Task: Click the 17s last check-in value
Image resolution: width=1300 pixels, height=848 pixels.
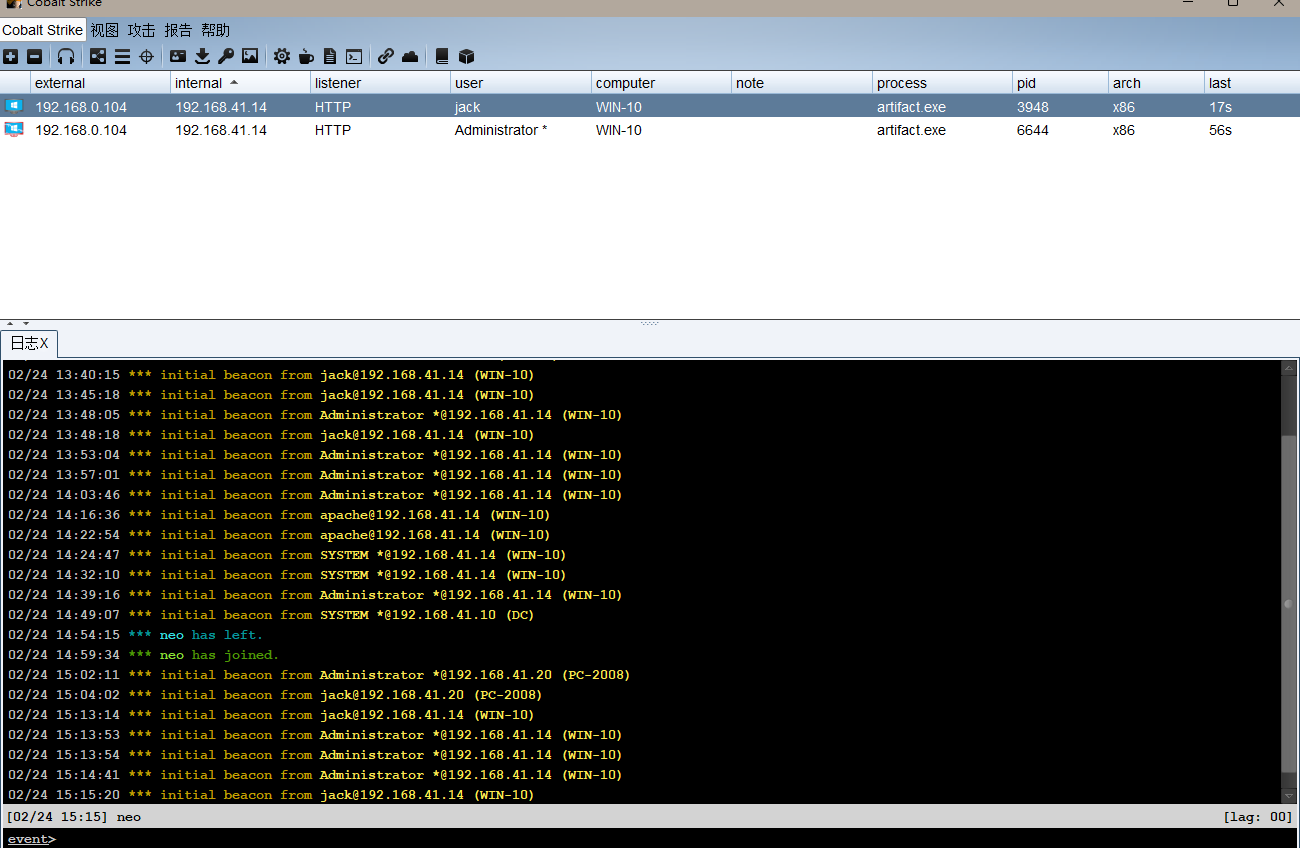Action: pos(1220,106)
